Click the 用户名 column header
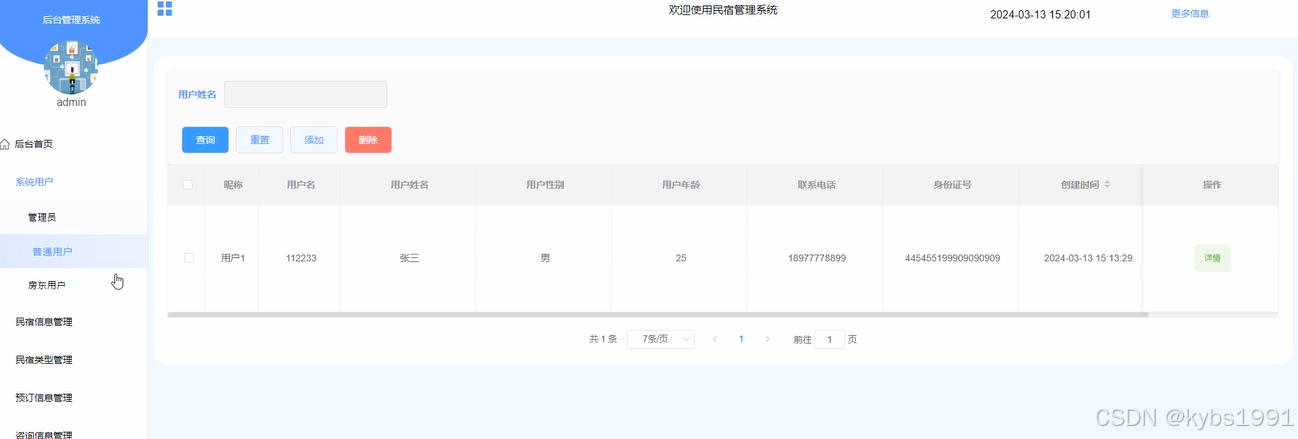This screenshot has width=1298, height=439. (301, 185)
